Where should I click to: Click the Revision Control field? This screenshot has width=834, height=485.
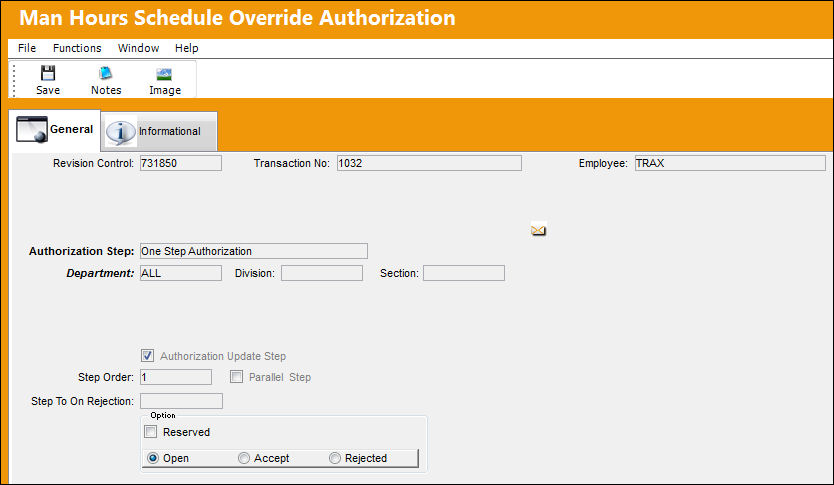[x=181, y=163]
